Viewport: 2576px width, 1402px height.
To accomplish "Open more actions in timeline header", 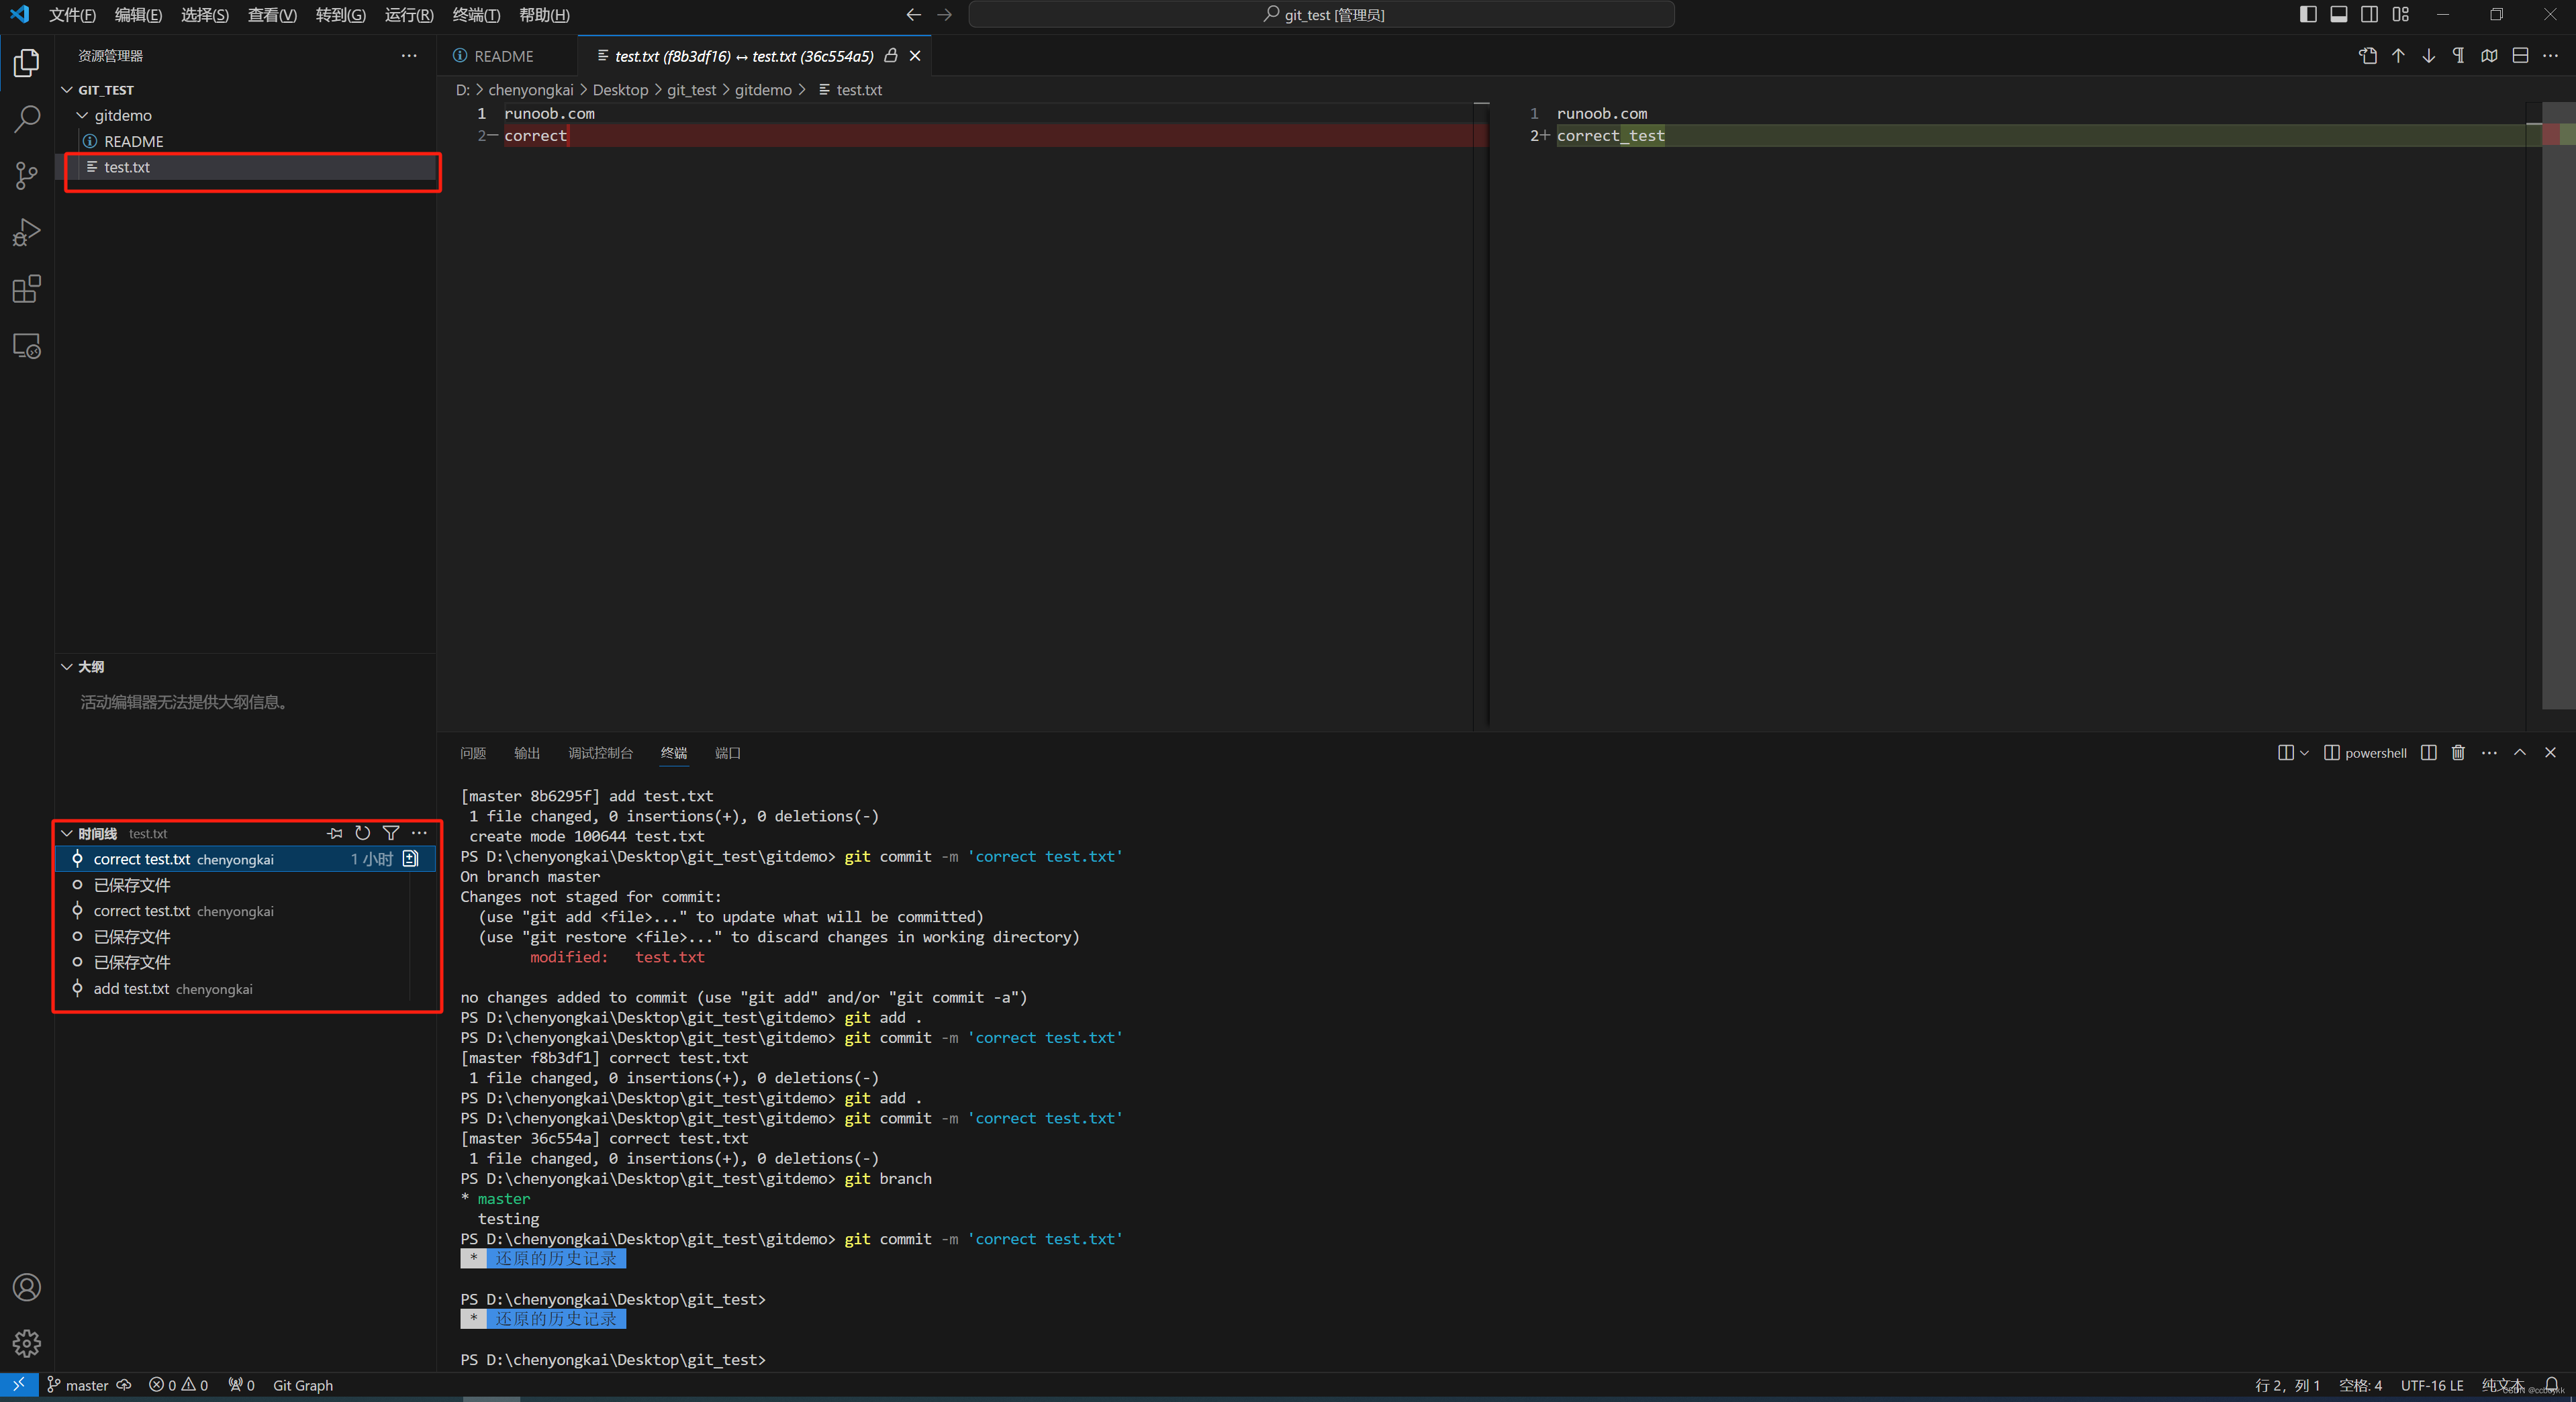I will click(x=419, y=833).
